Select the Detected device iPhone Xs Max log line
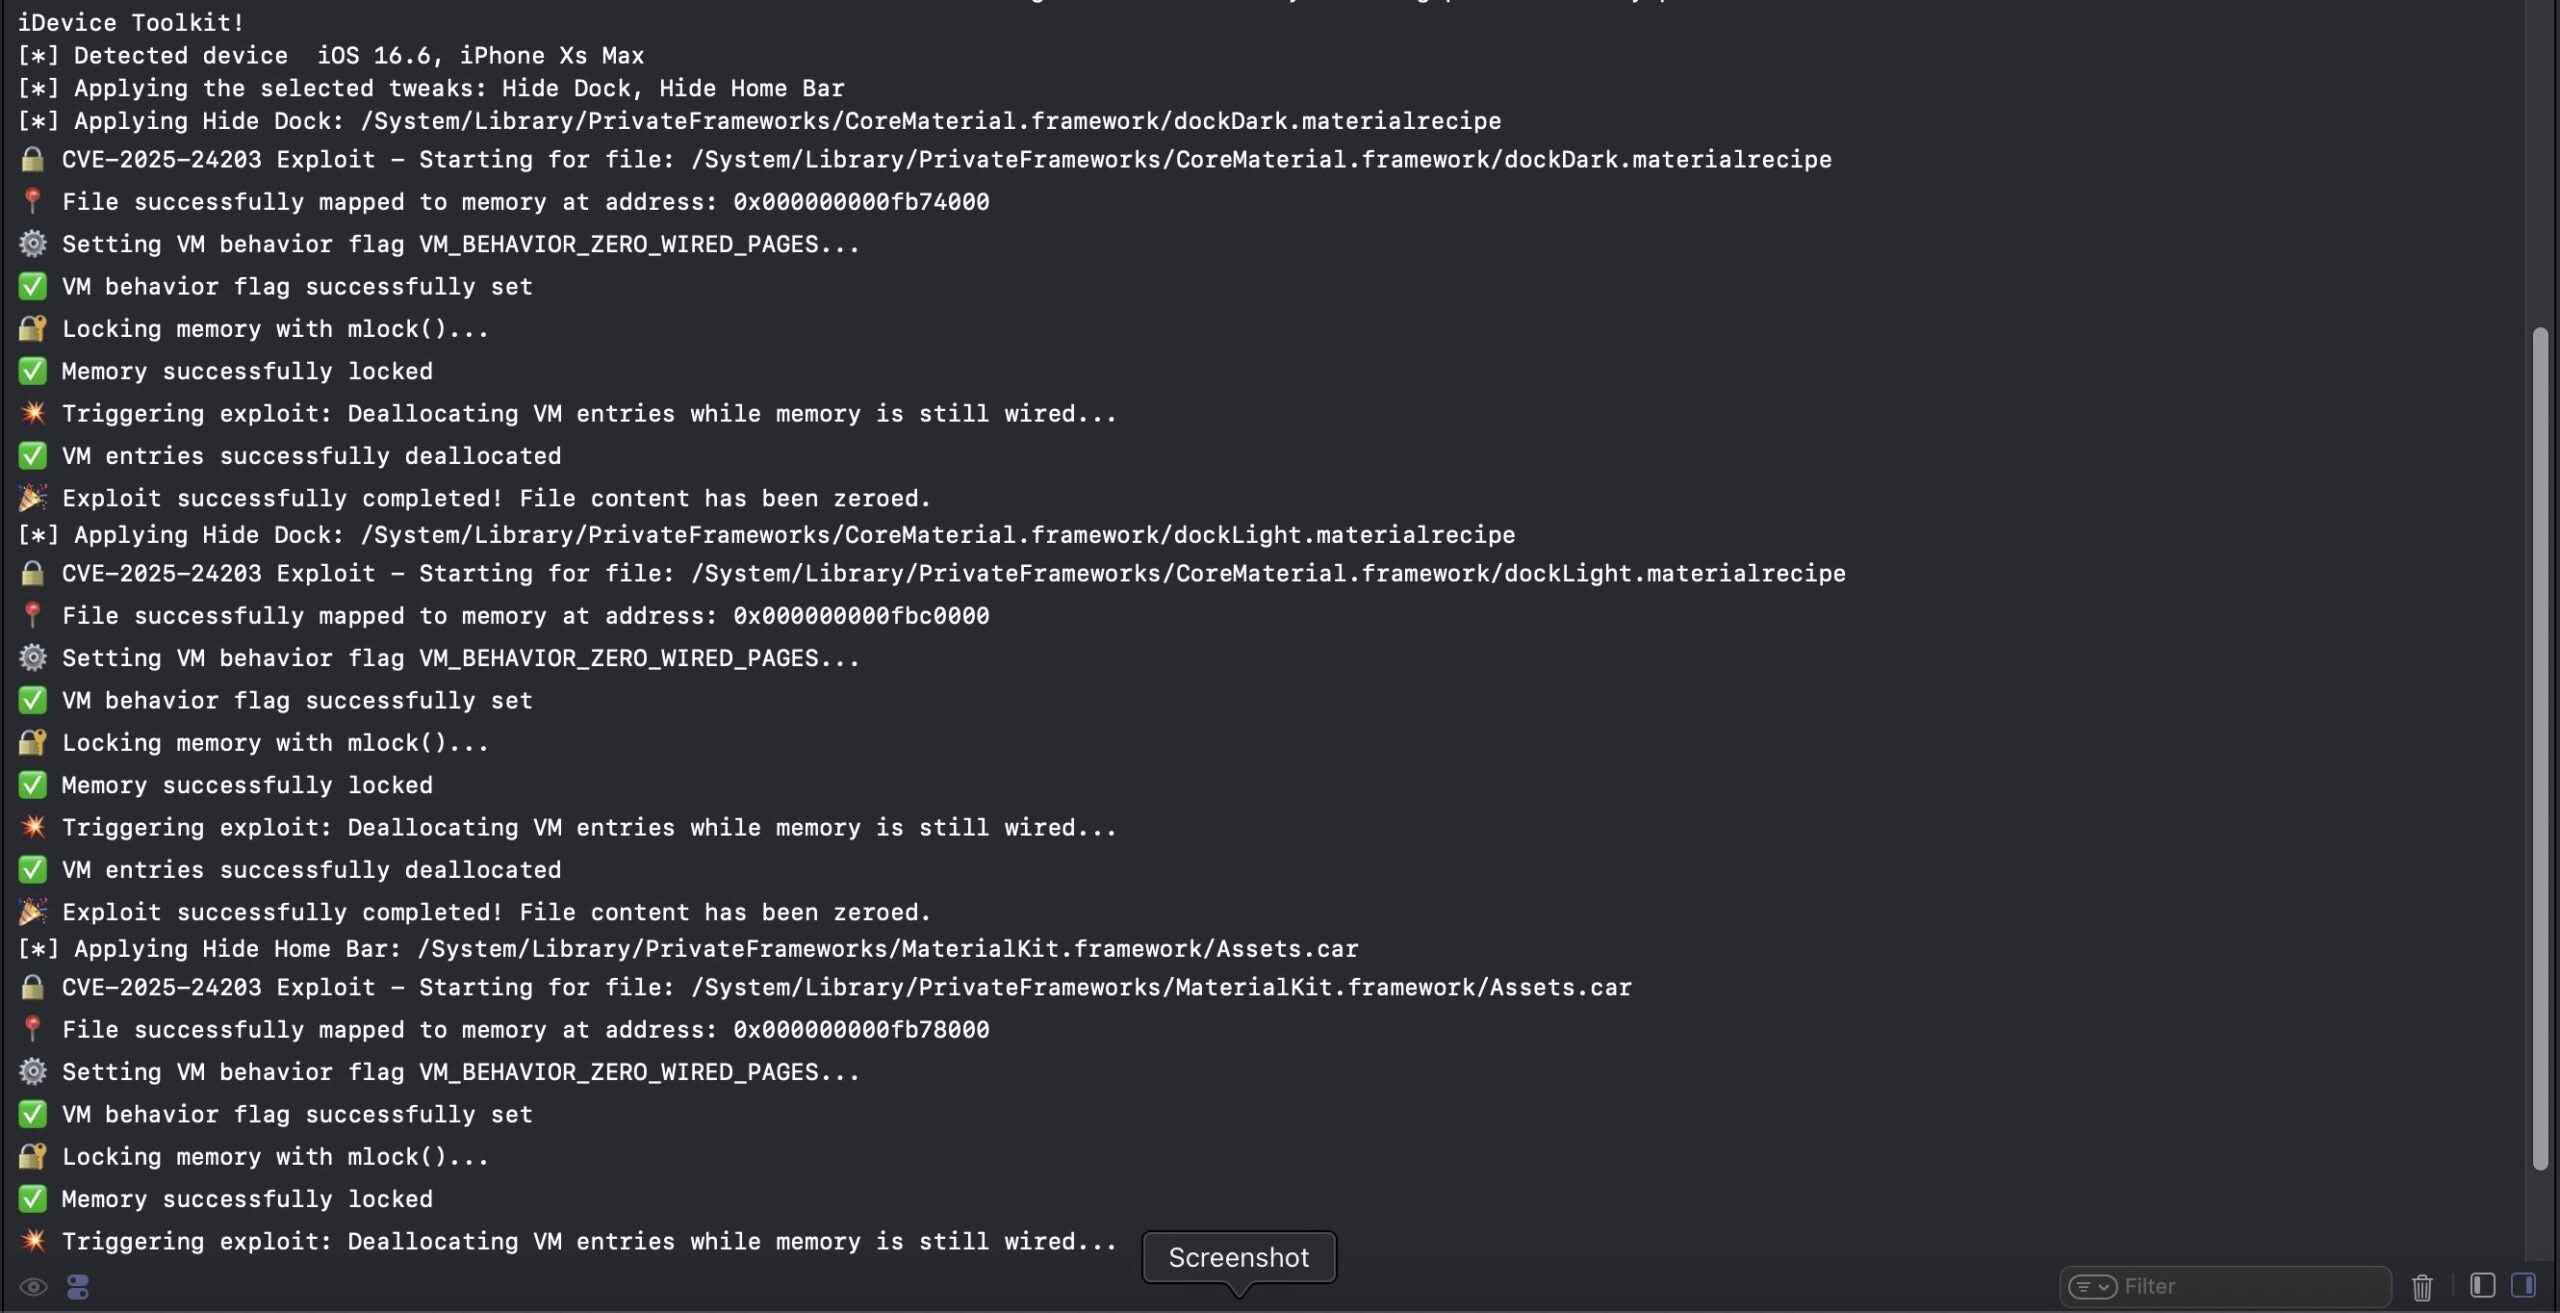 click(330, 55)
